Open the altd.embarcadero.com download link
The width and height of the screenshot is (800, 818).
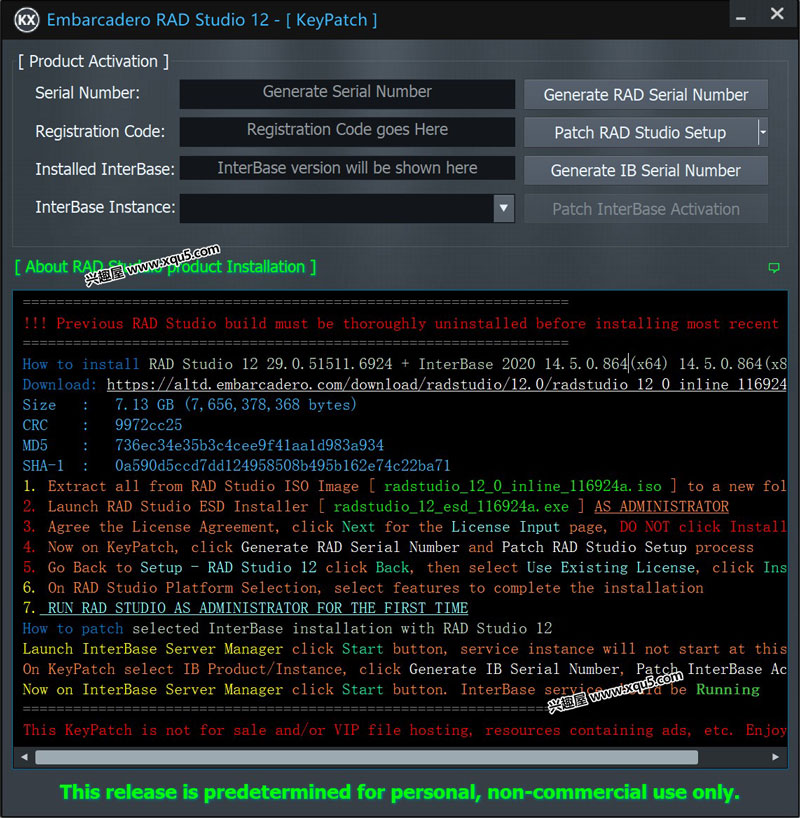pyautogui.click(x=446, y=384)
